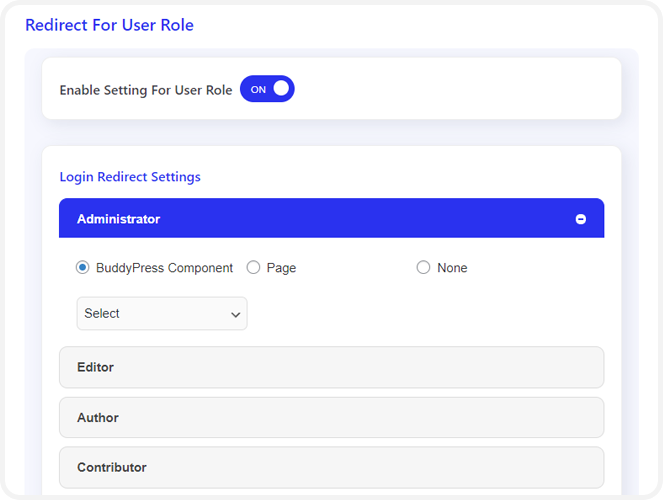Click the Administrator header title
Image resolution: width=663 pixels, height=500 pixels.
[x=118, y=219]
